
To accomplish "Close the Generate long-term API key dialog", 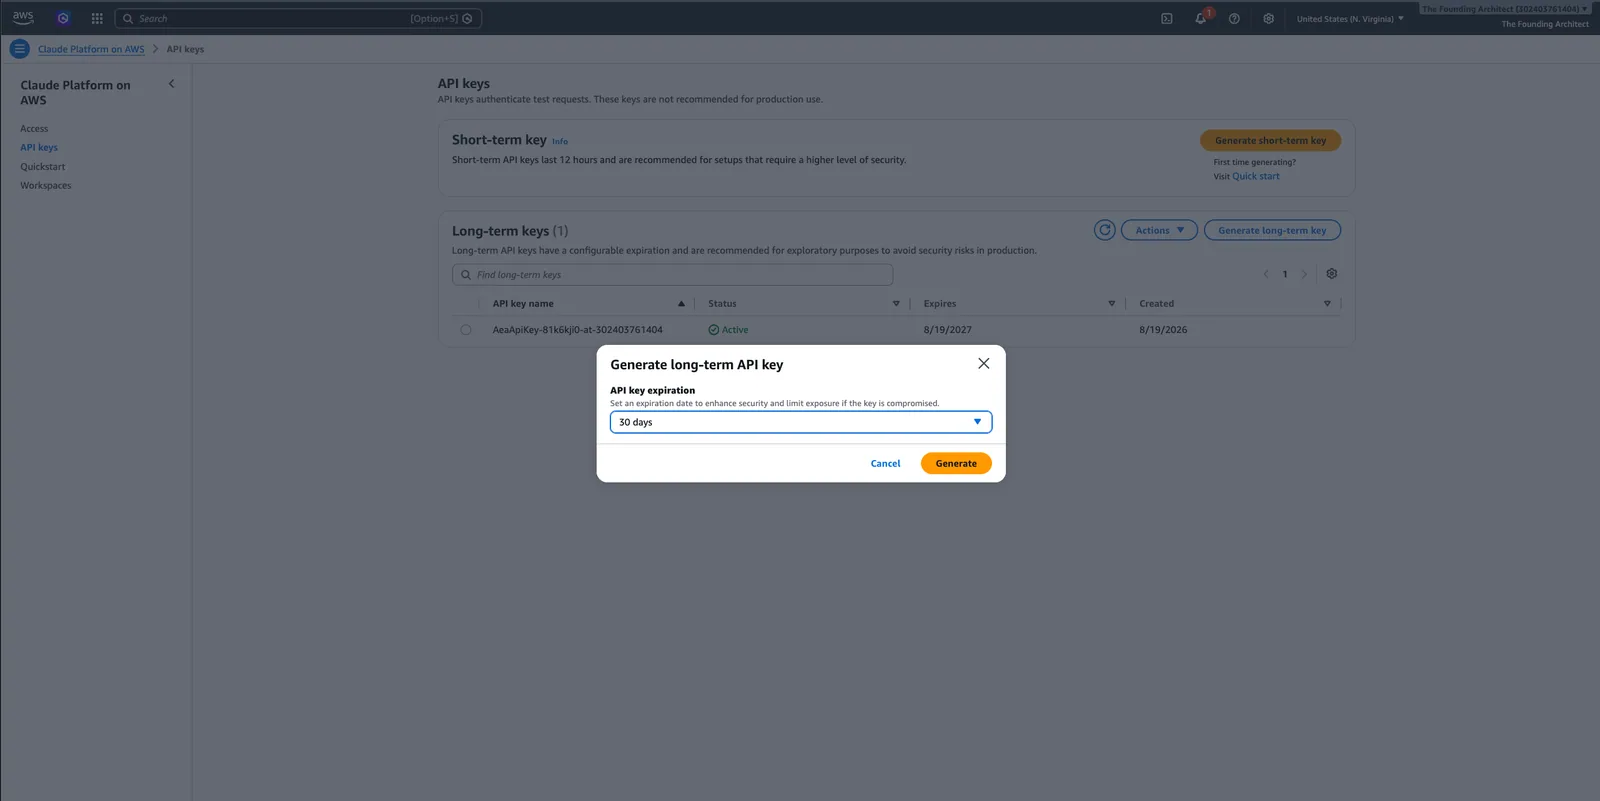I will (984, 364).
